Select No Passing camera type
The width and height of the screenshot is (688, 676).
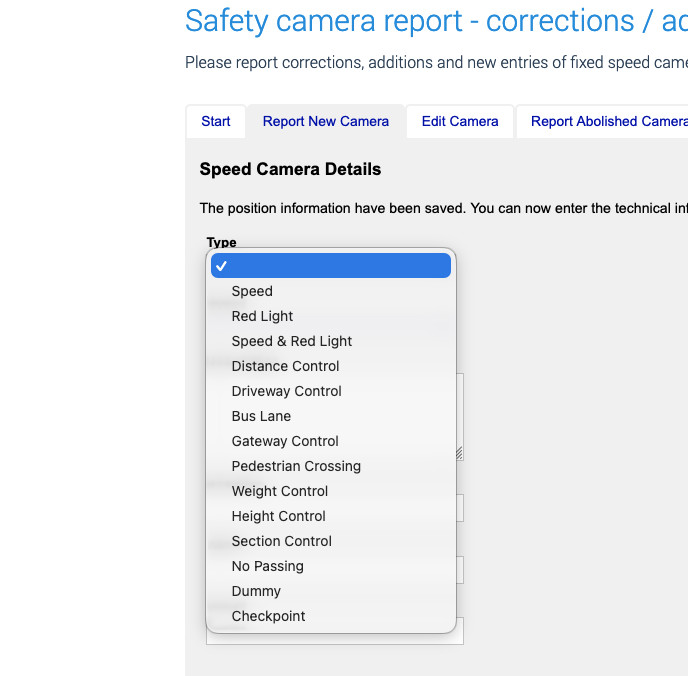[267, 566]
